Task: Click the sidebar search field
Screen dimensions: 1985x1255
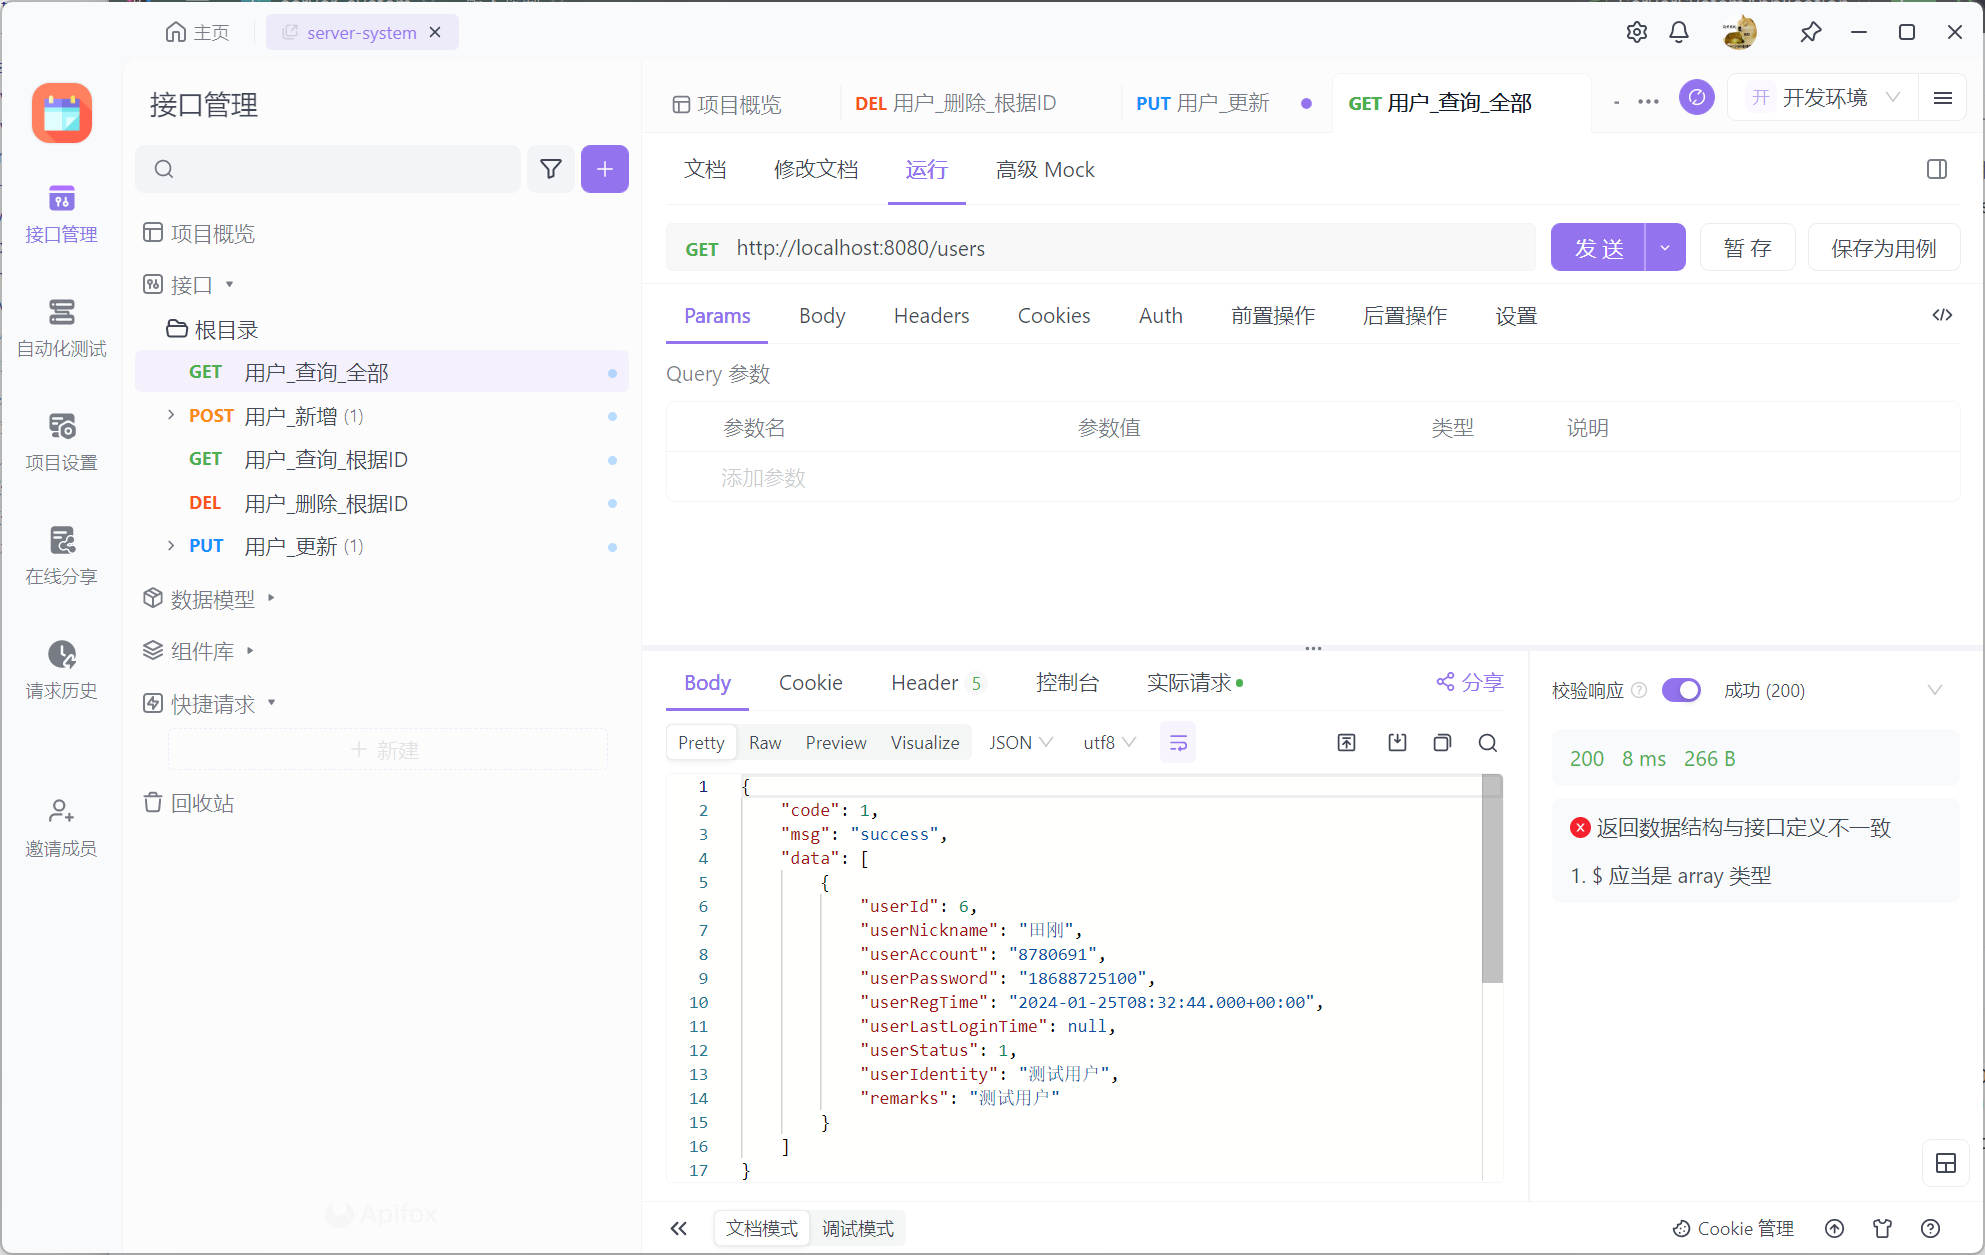Action: (x=328, y=169)
